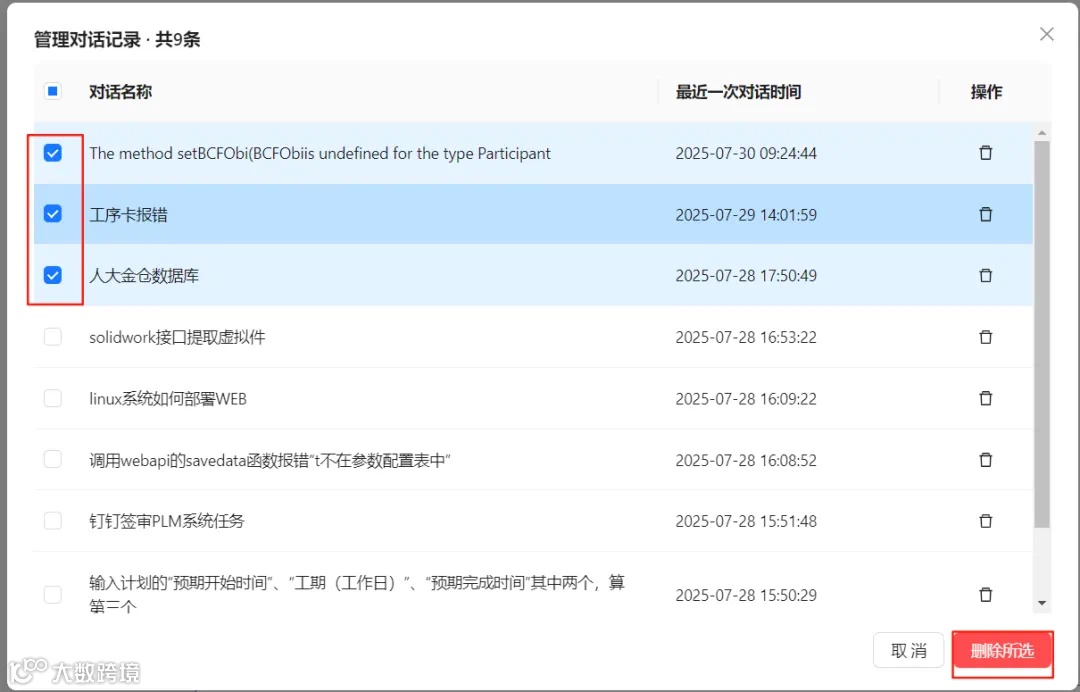
Task: Select the 工序卡报错 conversation name
Action: click(128, 215)
